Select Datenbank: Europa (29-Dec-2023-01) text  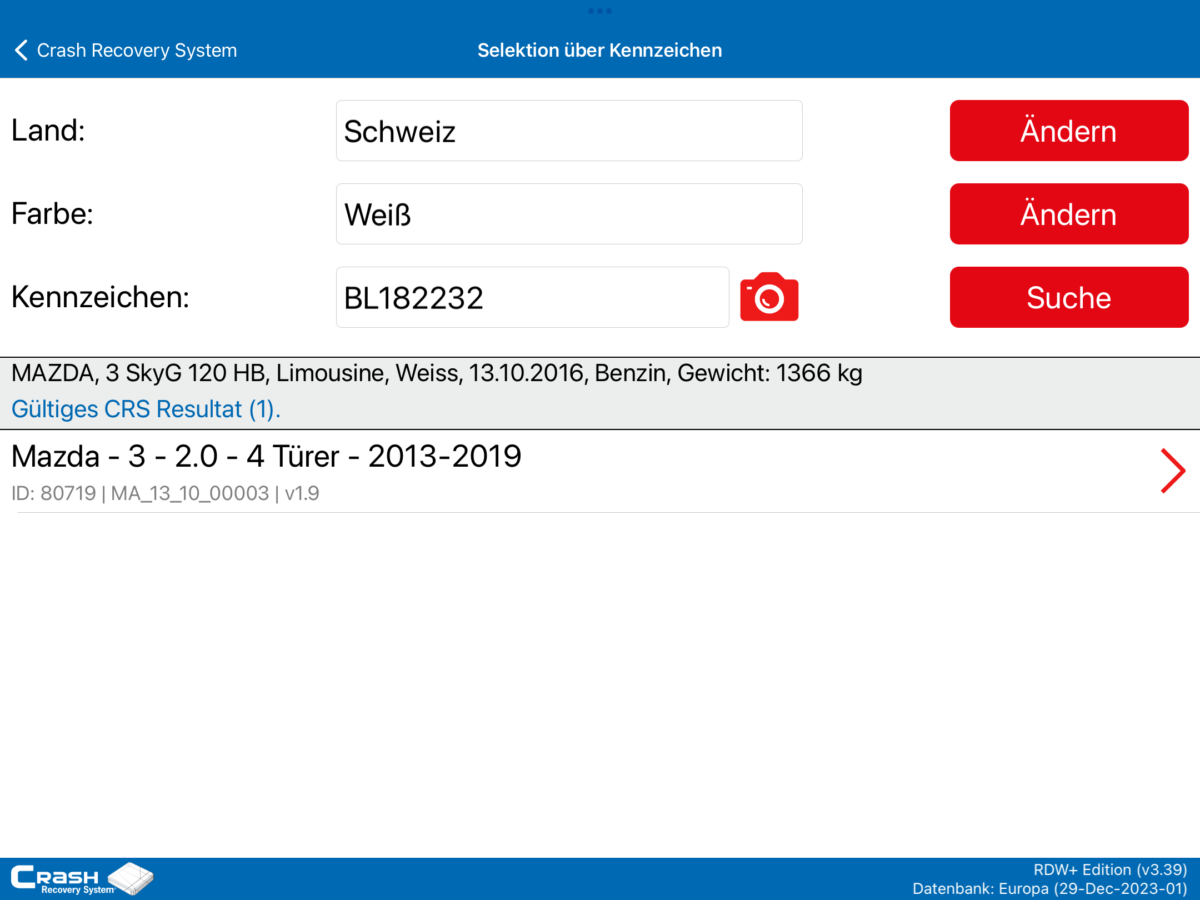click(1050, 888)
